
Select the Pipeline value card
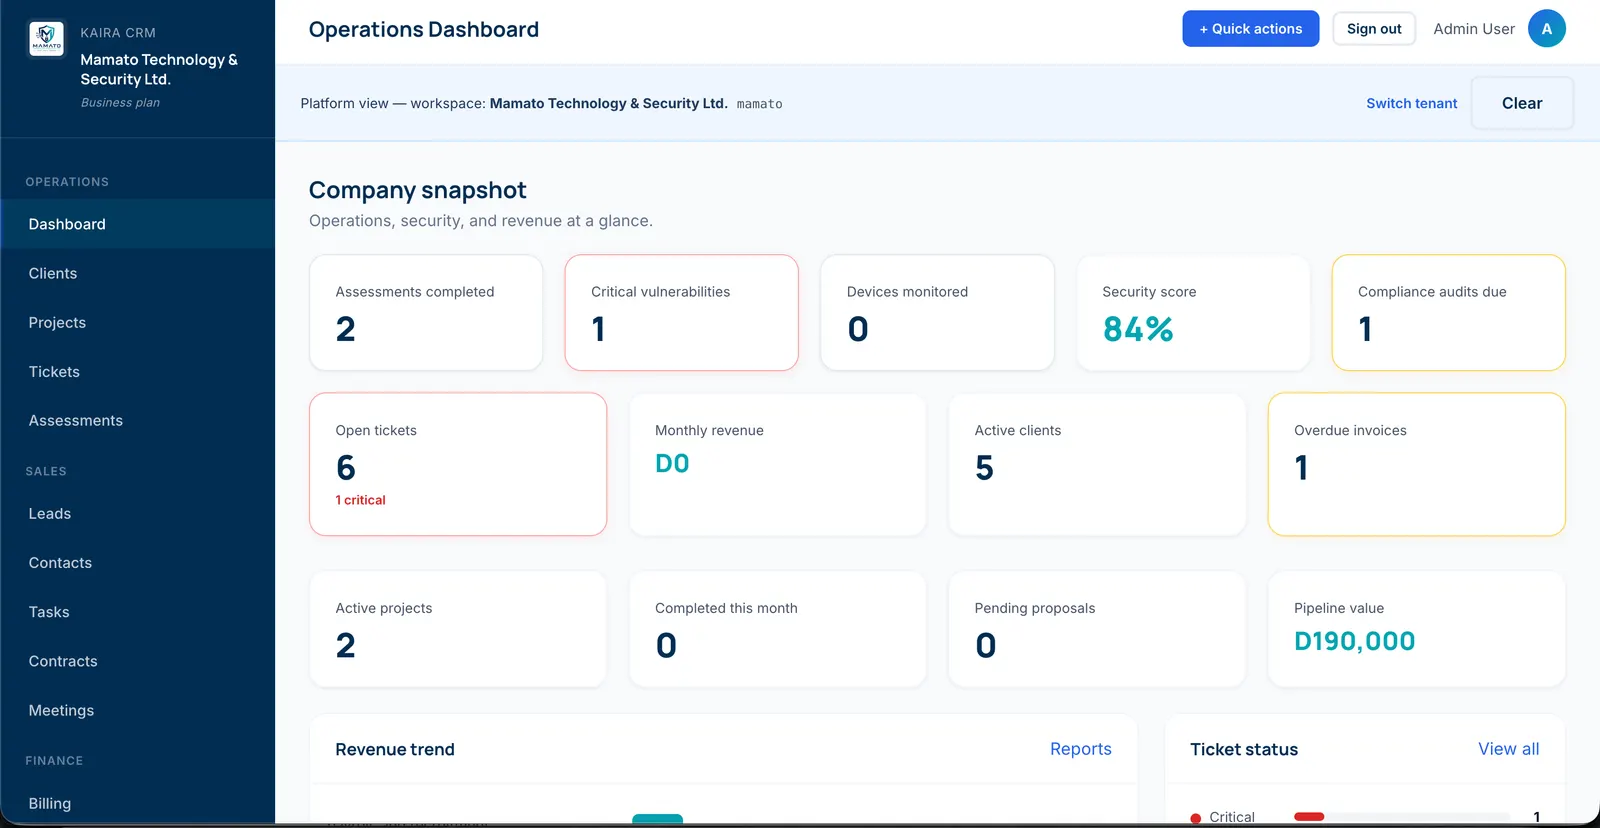click(x=1417, y=629)
